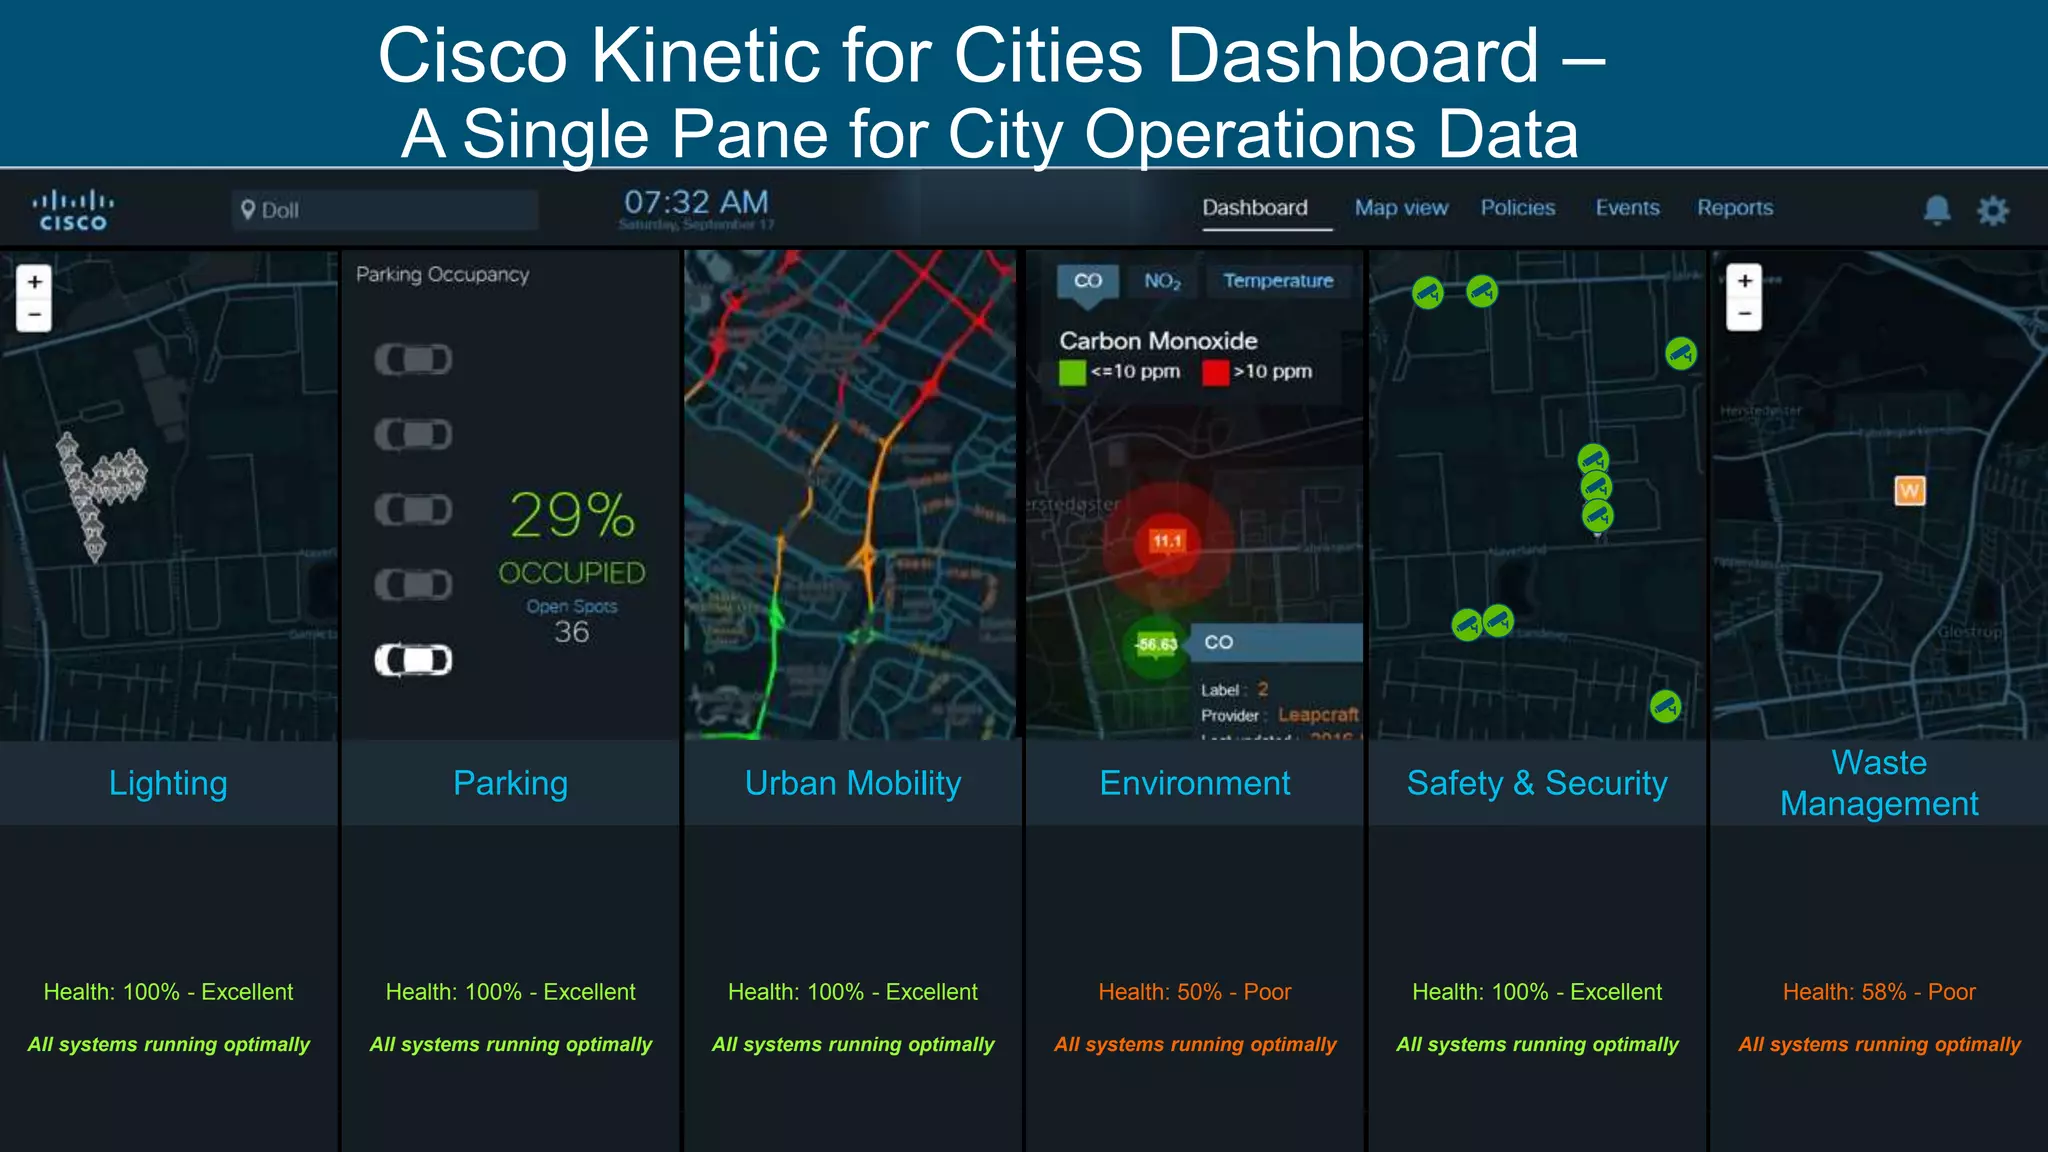Switch to the Dashboard tab
Image resolution: width=2048 pixels, height=1152 pixels.
point(1255,208)
